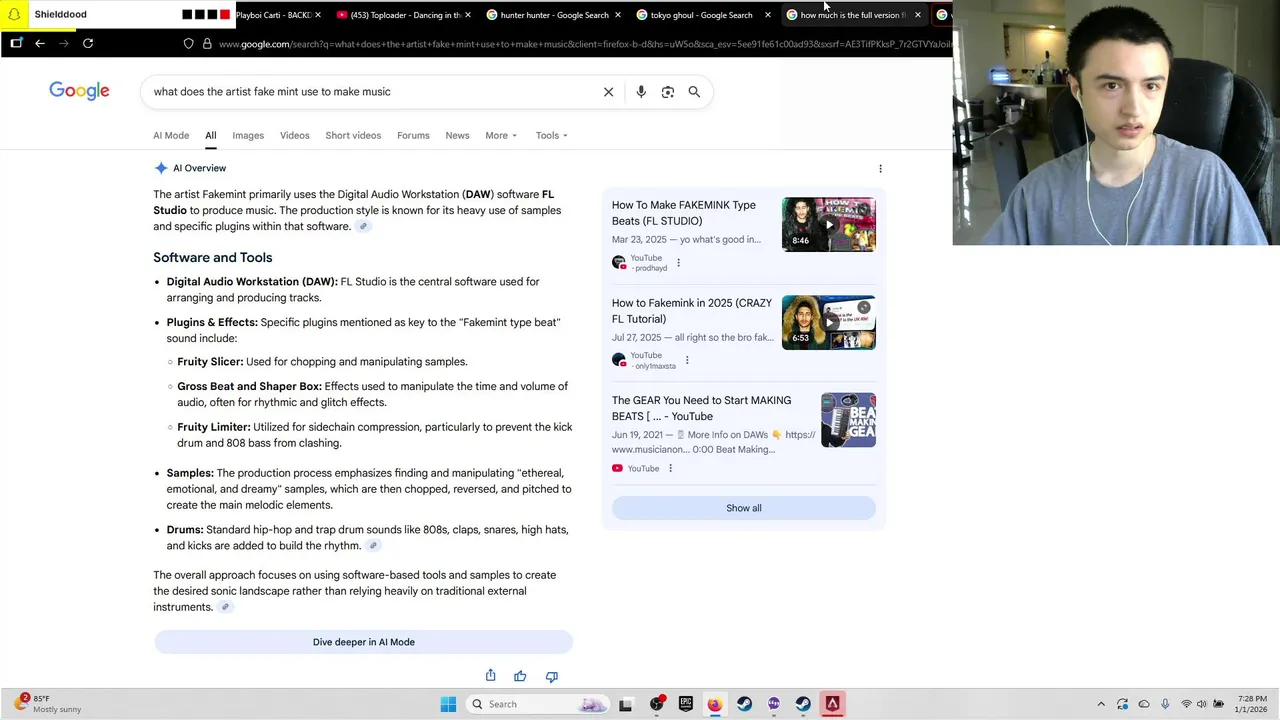Show hidden system tray icons
This screenshot has width=1280, height=720.
[x=1101, y=704]
